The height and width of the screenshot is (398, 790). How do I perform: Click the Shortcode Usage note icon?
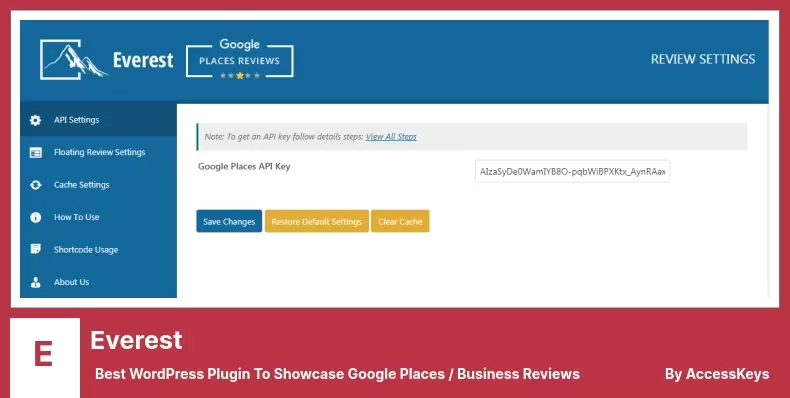(x=35, y=249)
